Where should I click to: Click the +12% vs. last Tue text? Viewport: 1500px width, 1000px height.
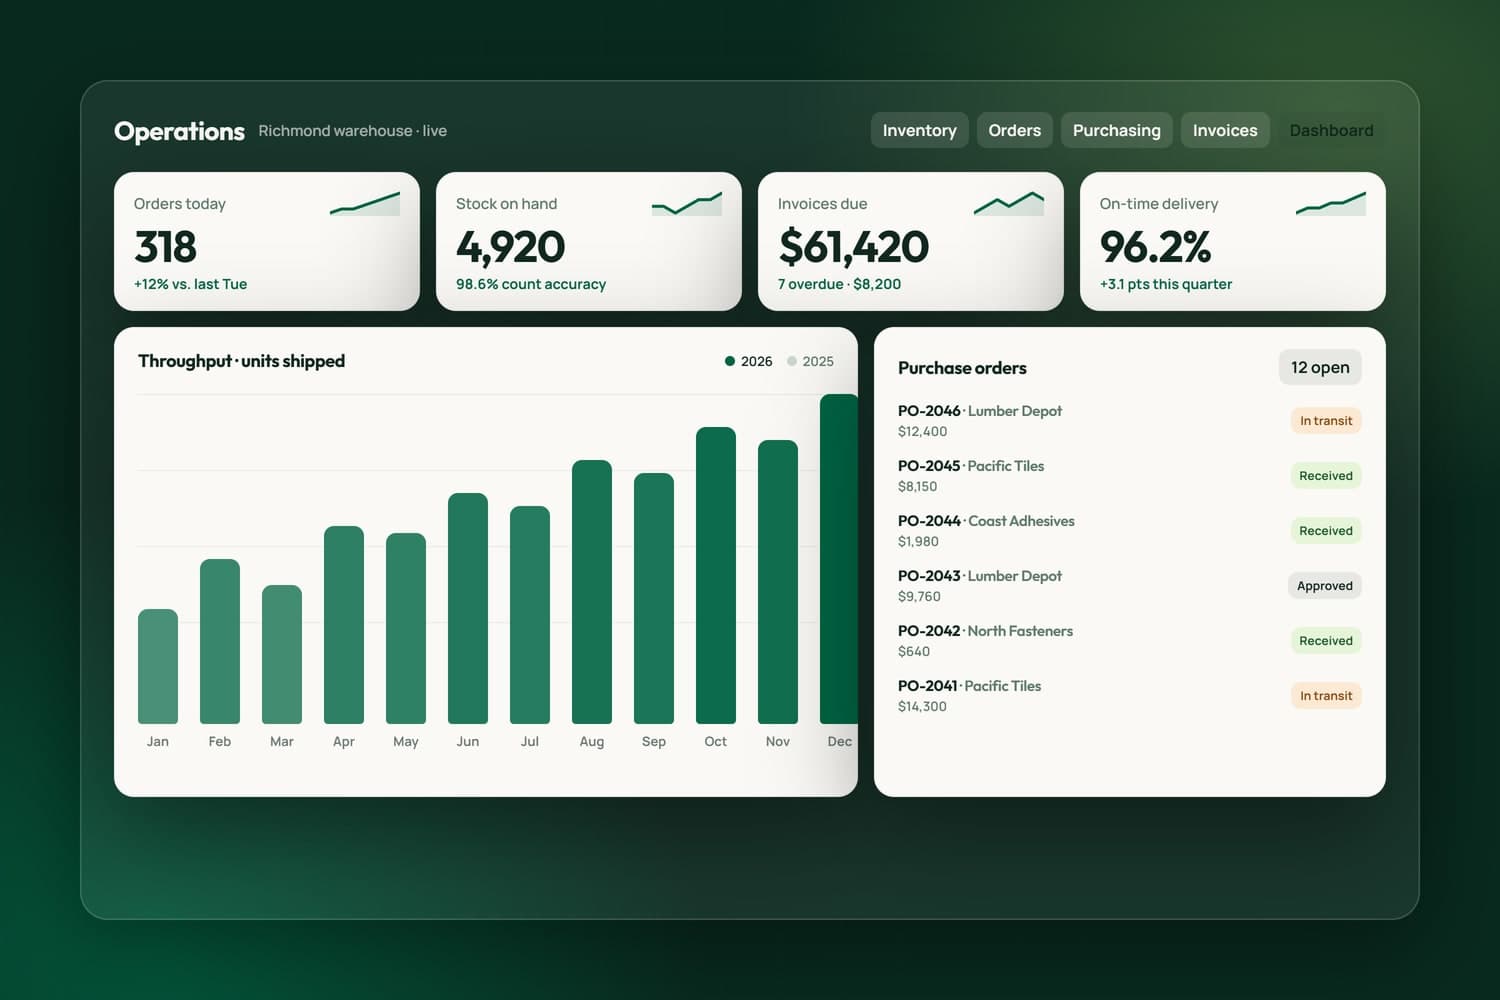[190, 284]
